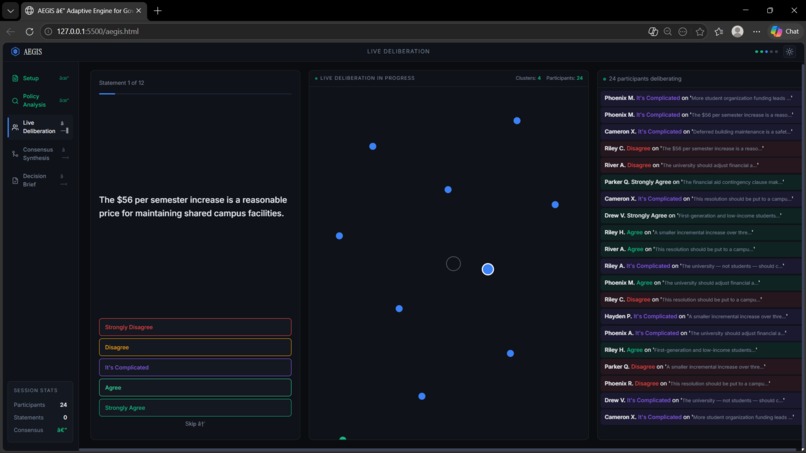Vote Strongly Agree on the statement
Viewport: 806px width, 453px height.
click(x=195, y=408)
